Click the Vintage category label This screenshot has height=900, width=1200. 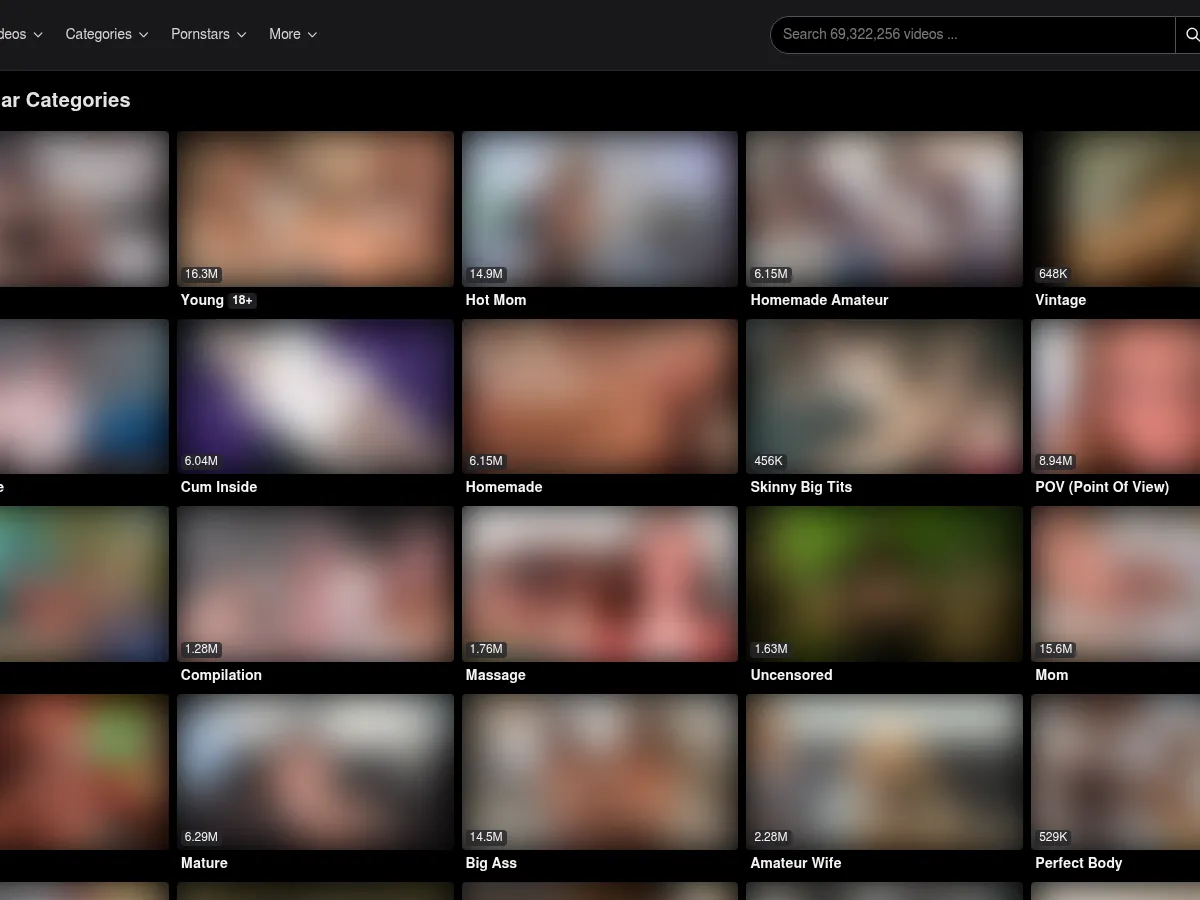click(x=1060, y=300)
